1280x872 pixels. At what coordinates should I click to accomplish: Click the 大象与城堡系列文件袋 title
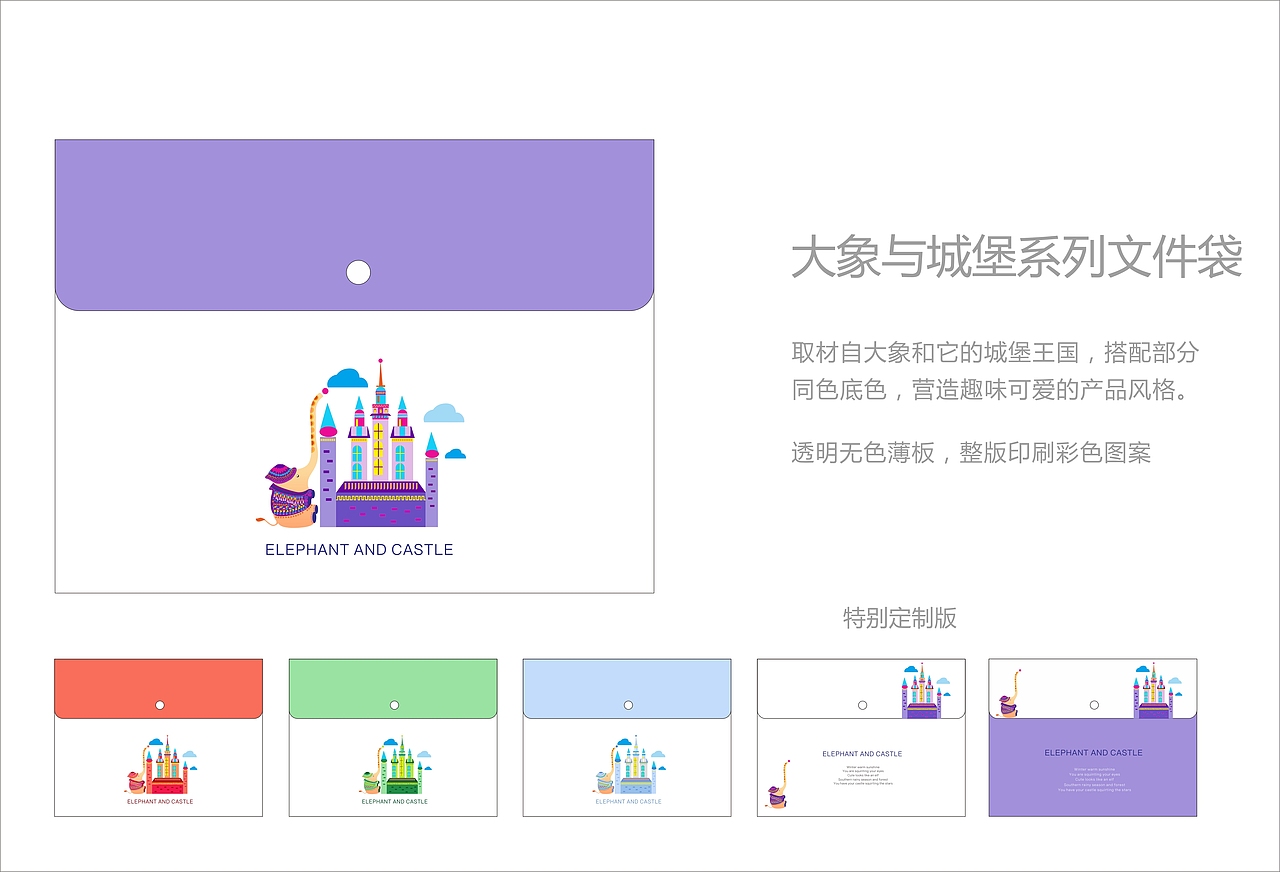click(x=1017, y=257)
